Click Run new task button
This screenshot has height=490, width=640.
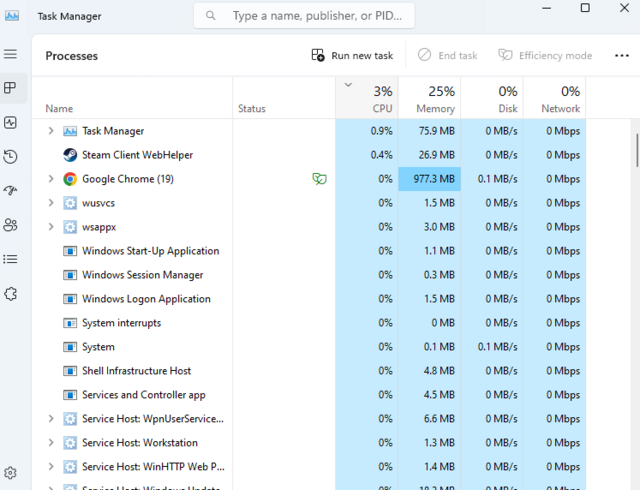(352, 56)
